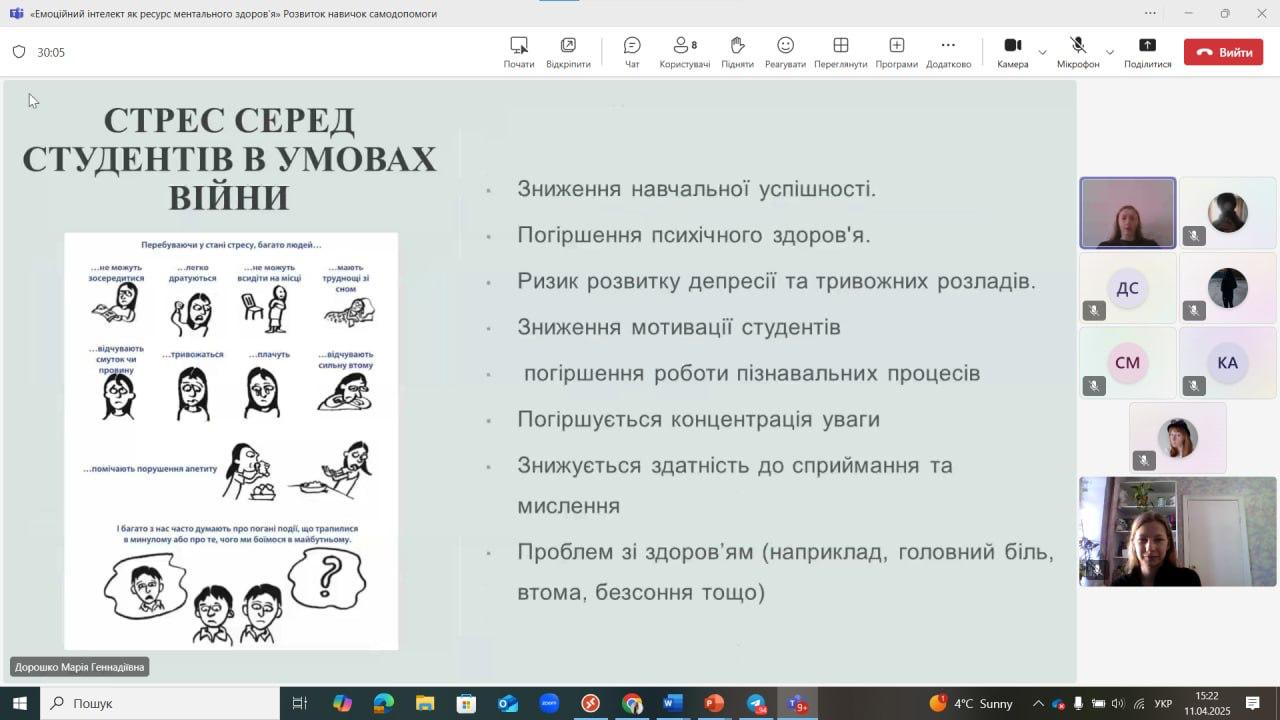The height and width of the screenshot is (720, 1280).
Task: Click the Windows taskbar search box
Action: tap(160, 703)
